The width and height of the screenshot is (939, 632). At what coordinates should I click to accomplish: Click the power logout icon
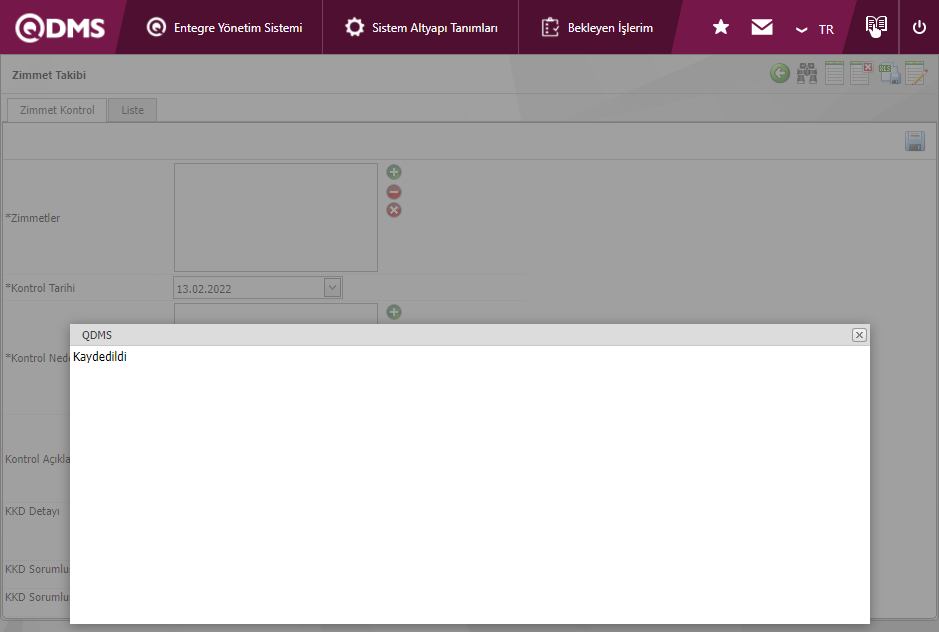pos(919,28)
